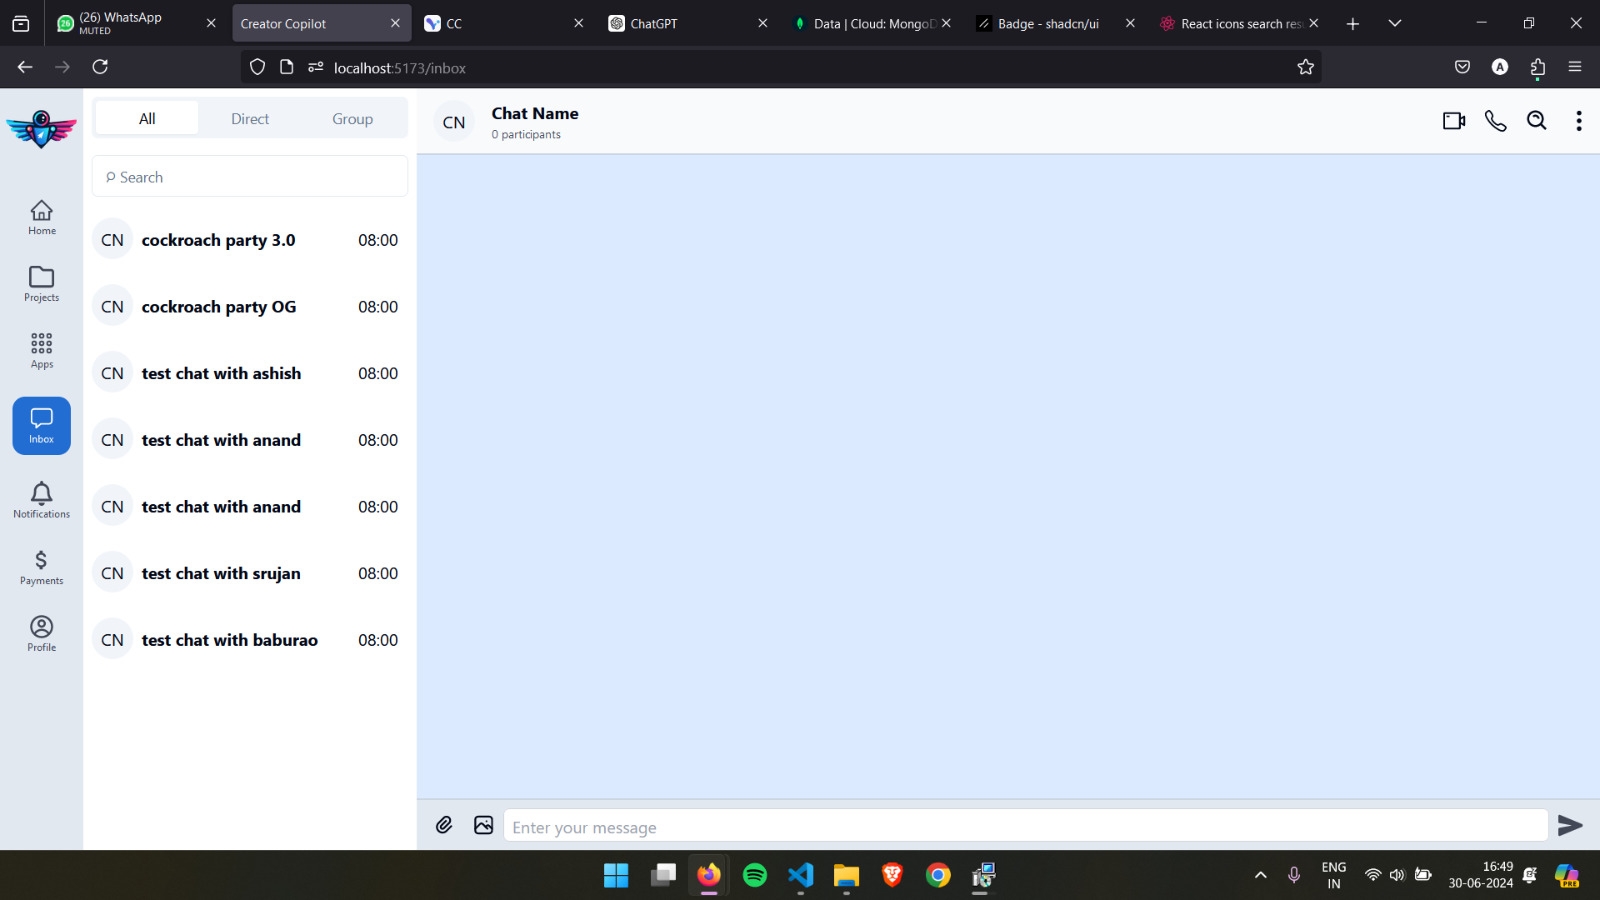Image resolution: width=1600 pixels, height=900 pixels.
Task: Go to Home in the sidebar
Action: [42, 217]
